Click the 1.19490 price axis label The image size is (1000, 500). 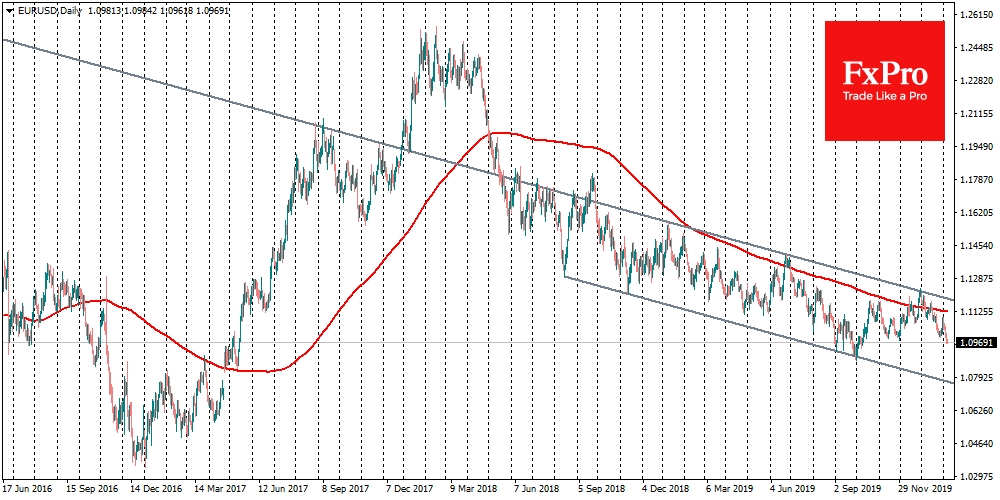coord(978,147)
